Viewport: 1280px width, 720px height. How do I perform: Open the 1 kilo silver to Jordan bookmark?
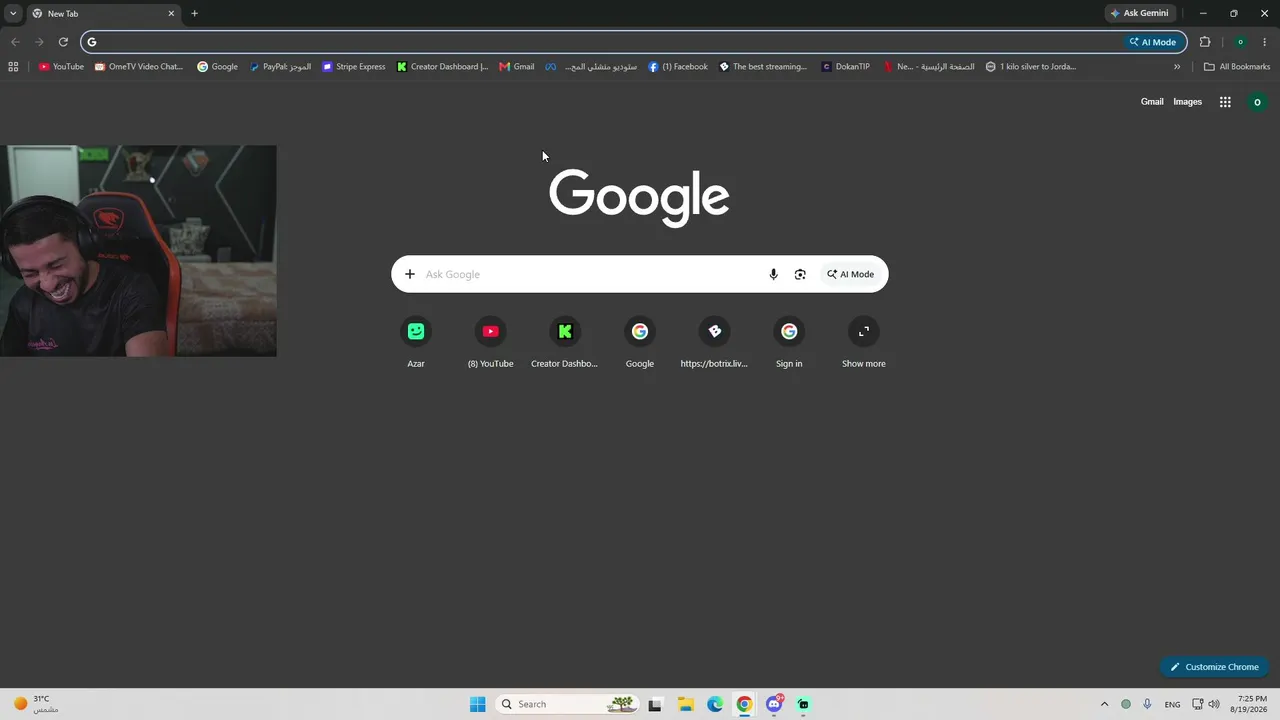point(1031,67)
